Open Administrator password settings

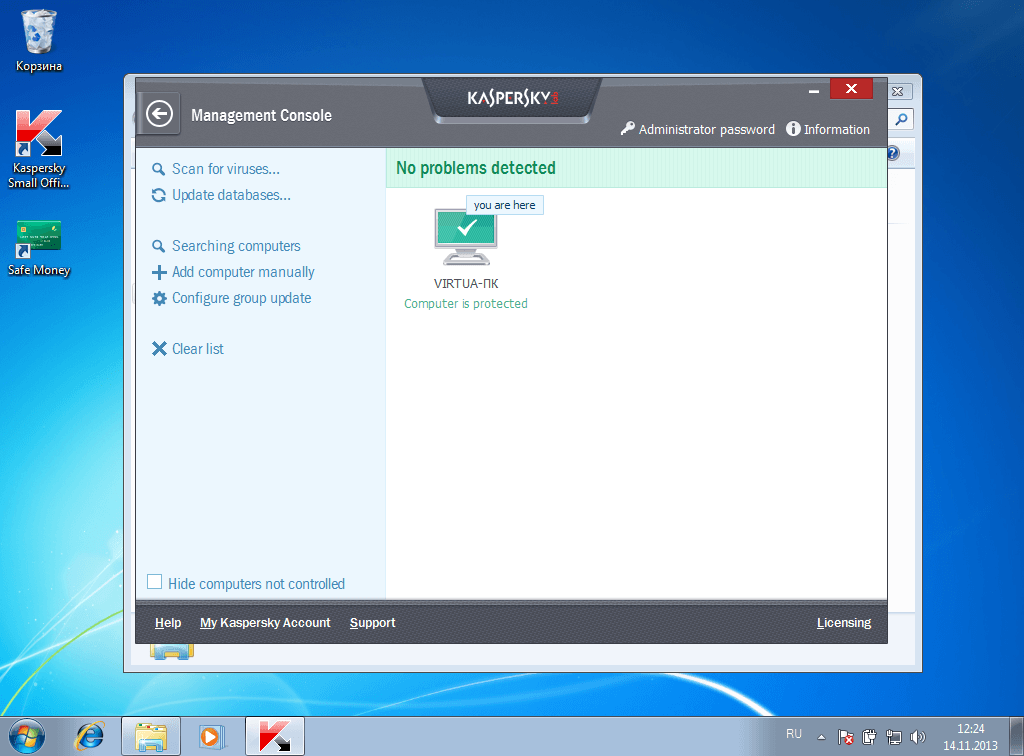[x=706, y=129]
